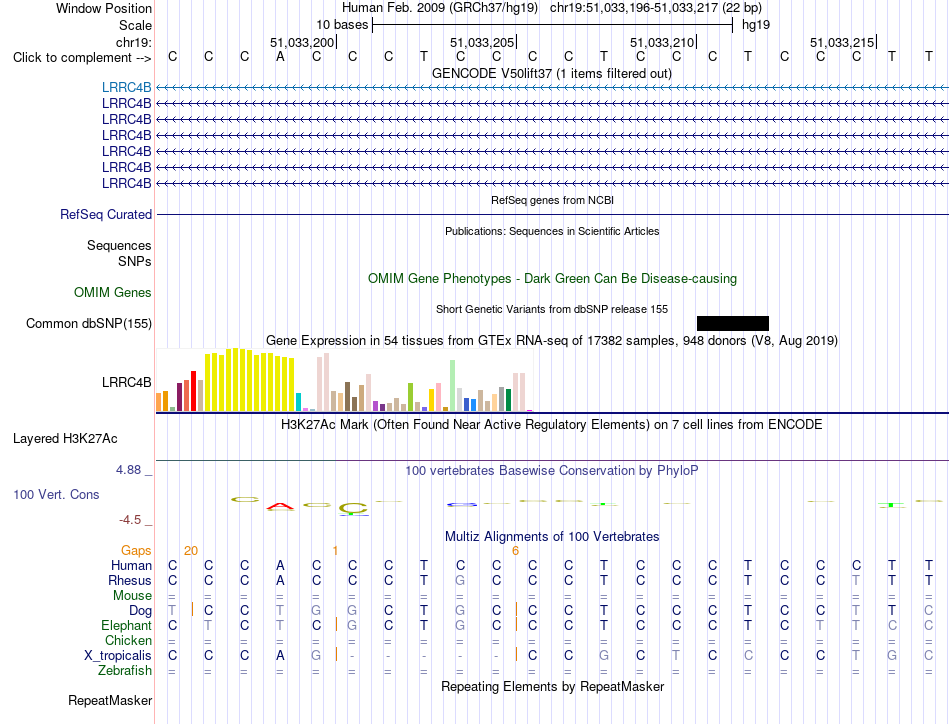Click the 'Click to complement -->' label
This screenshot has width=950, height=724.
tap(82, 58)
